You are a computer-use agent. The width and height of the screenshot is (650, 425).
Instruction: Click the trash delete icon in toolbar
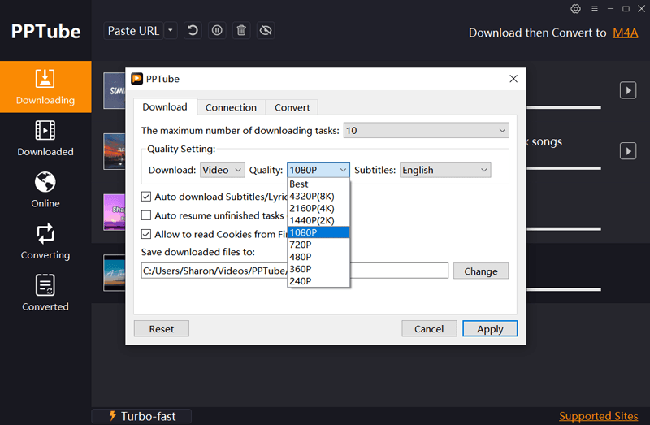(x=240, y=31)
